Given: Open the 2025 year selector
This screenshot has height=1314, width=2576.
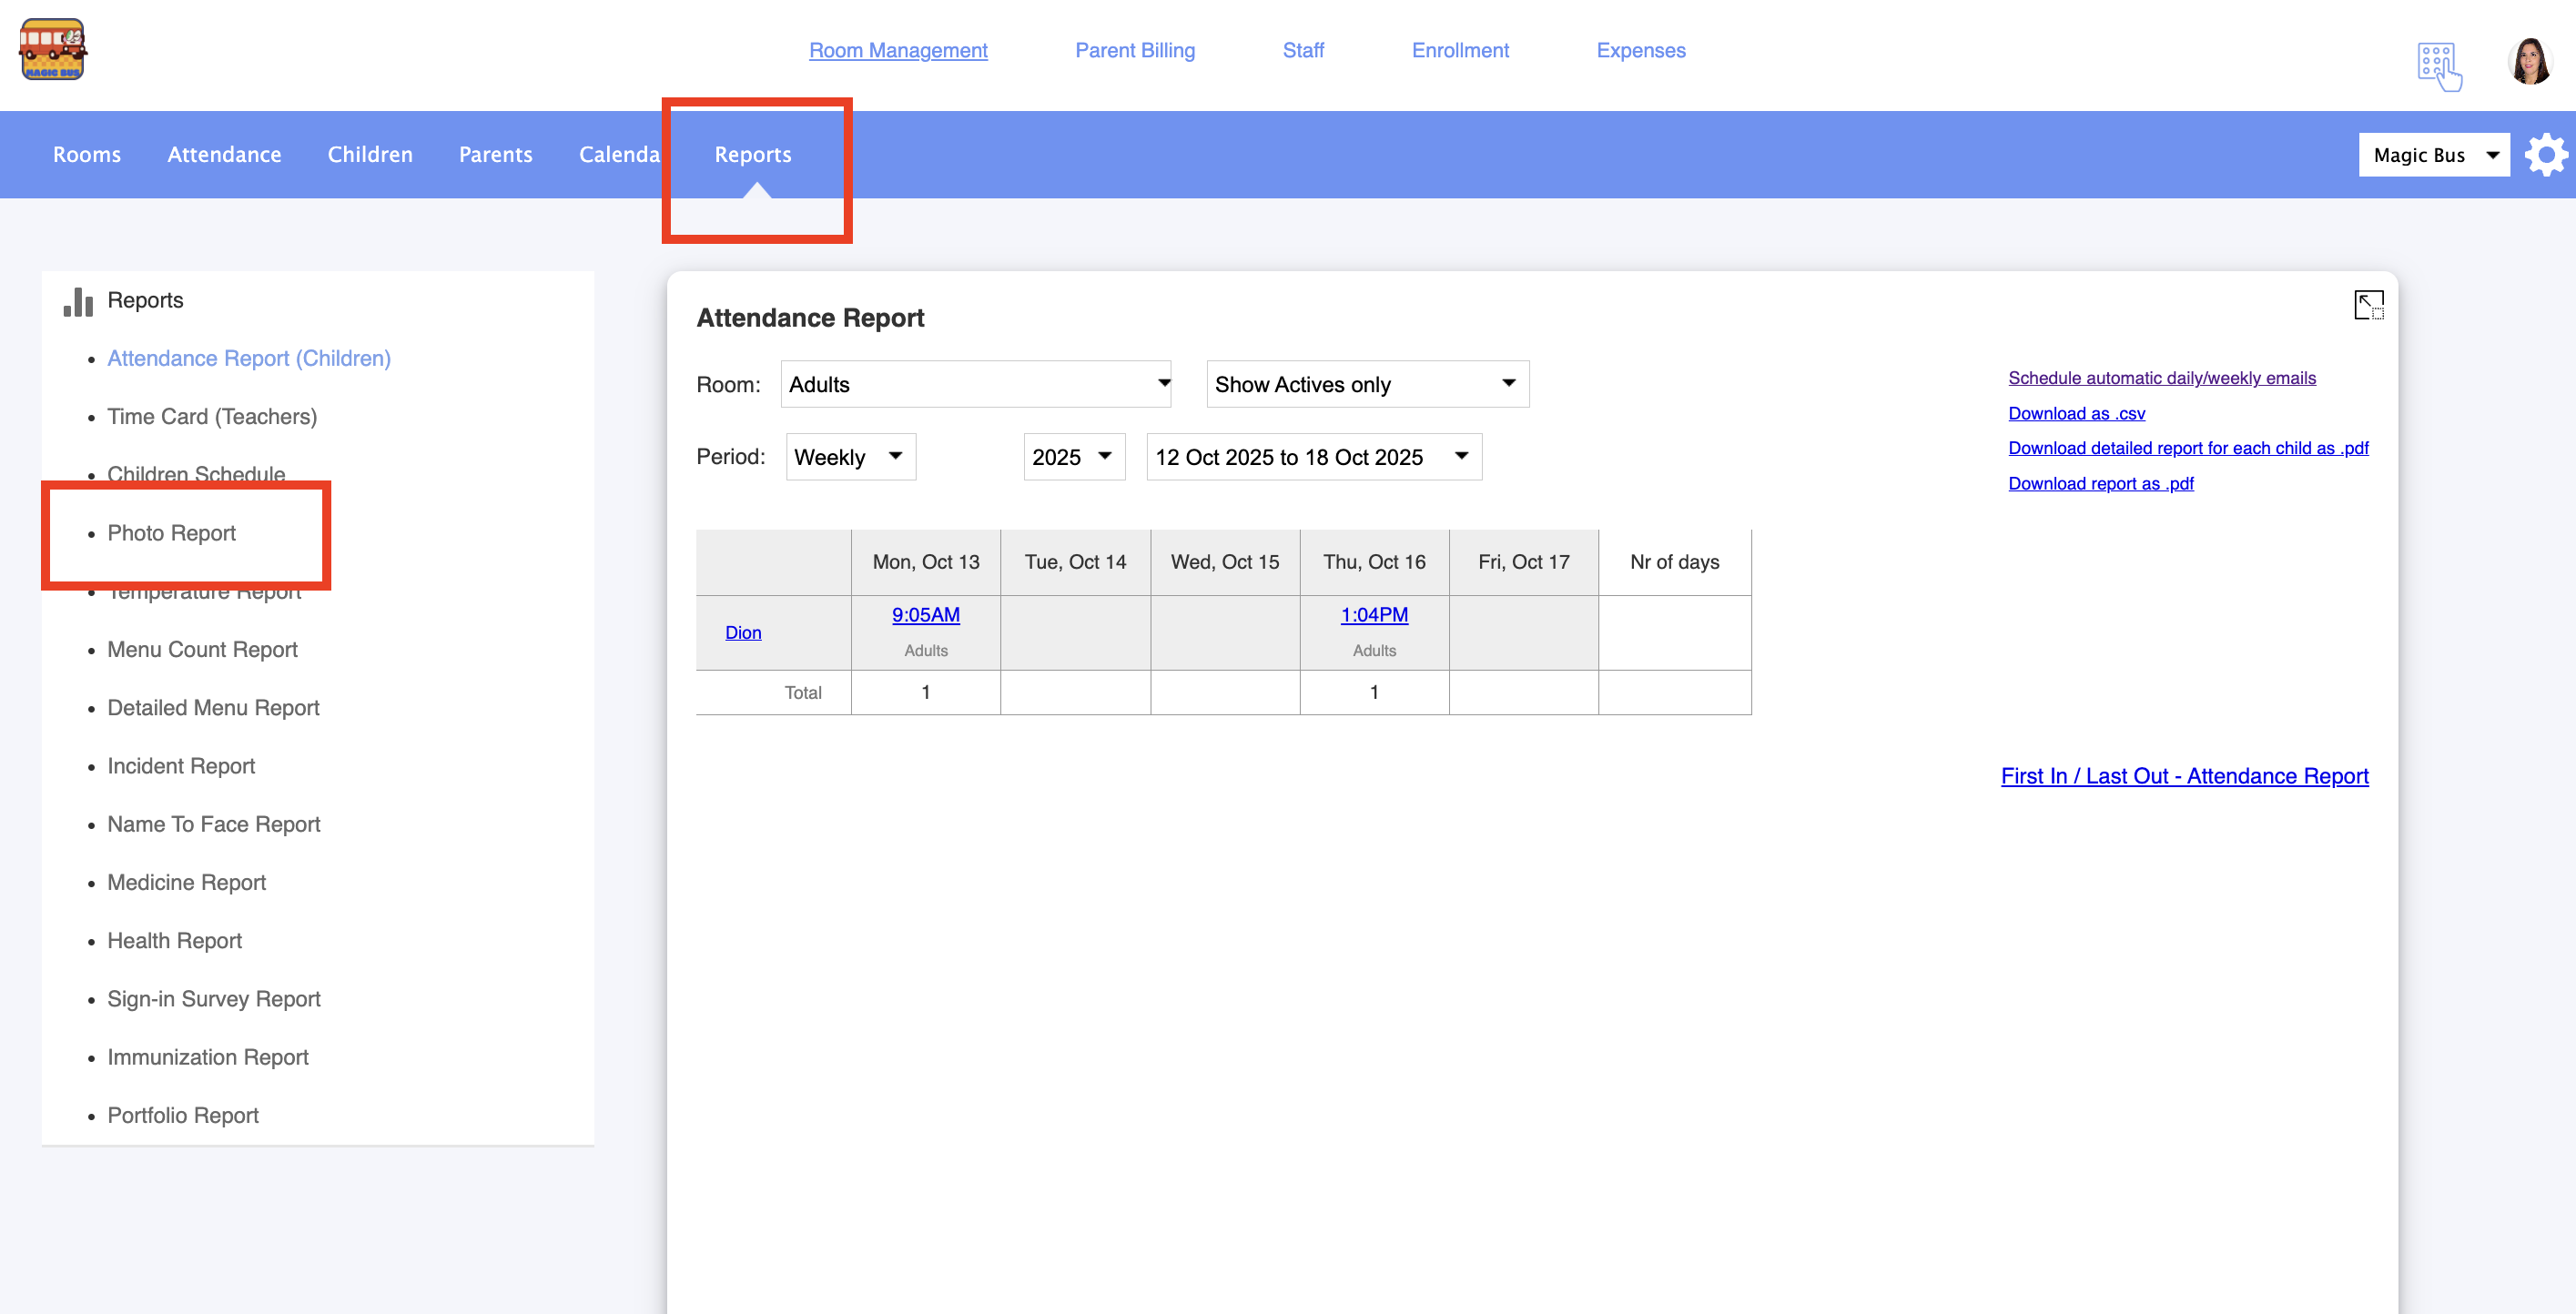Looking at the screenshot, I should pos(1073,457).
